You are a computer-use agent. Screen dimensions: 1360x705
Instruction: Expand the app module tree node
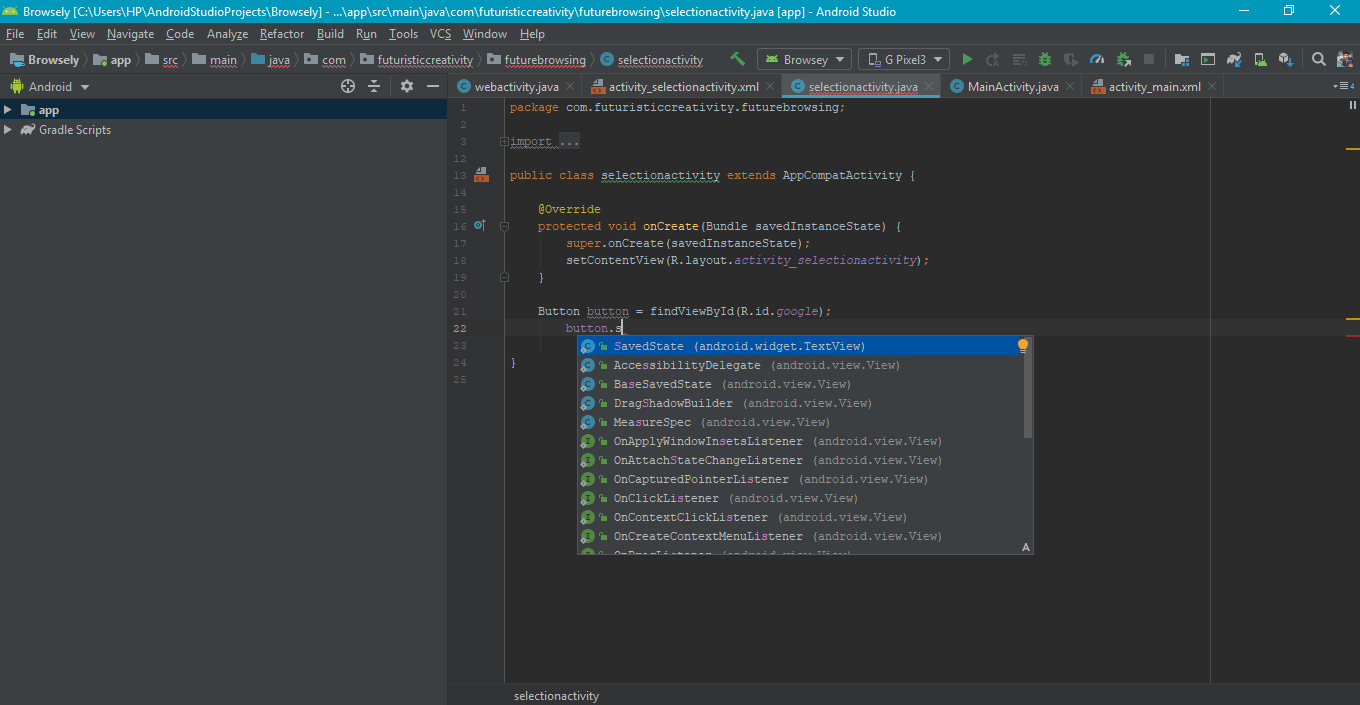coord(9,110)
